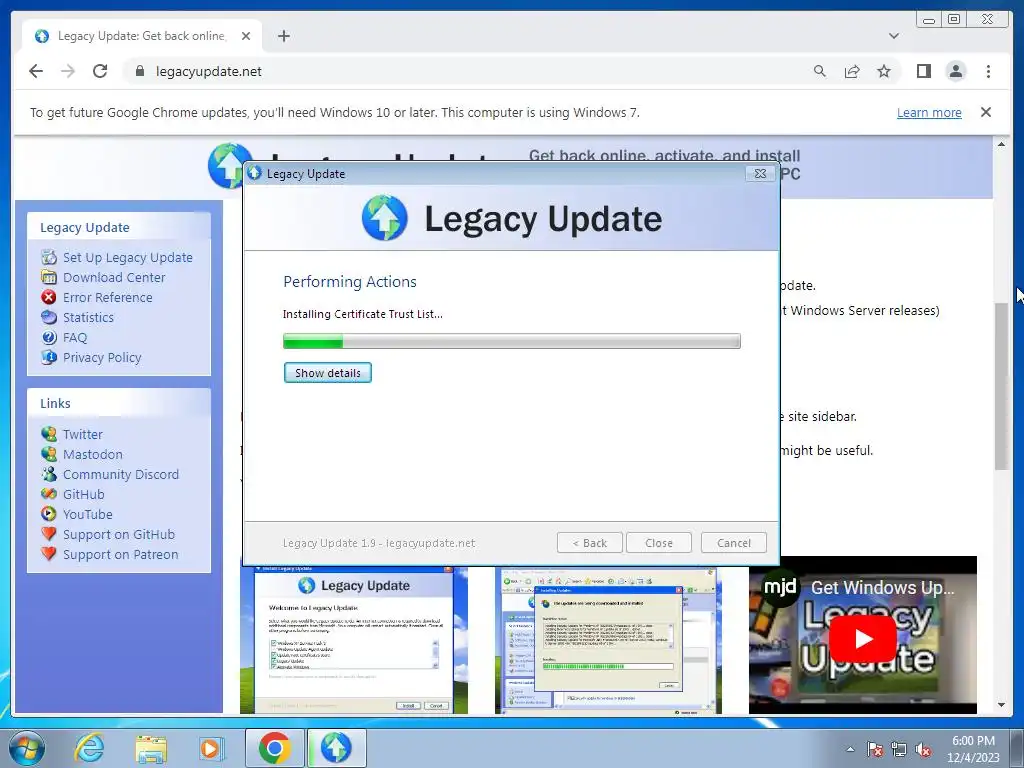Open the Installing Updates screenshot thumbnail
Image resolution: width=1024 pixels, height=768 pixels.
point(608,640)
